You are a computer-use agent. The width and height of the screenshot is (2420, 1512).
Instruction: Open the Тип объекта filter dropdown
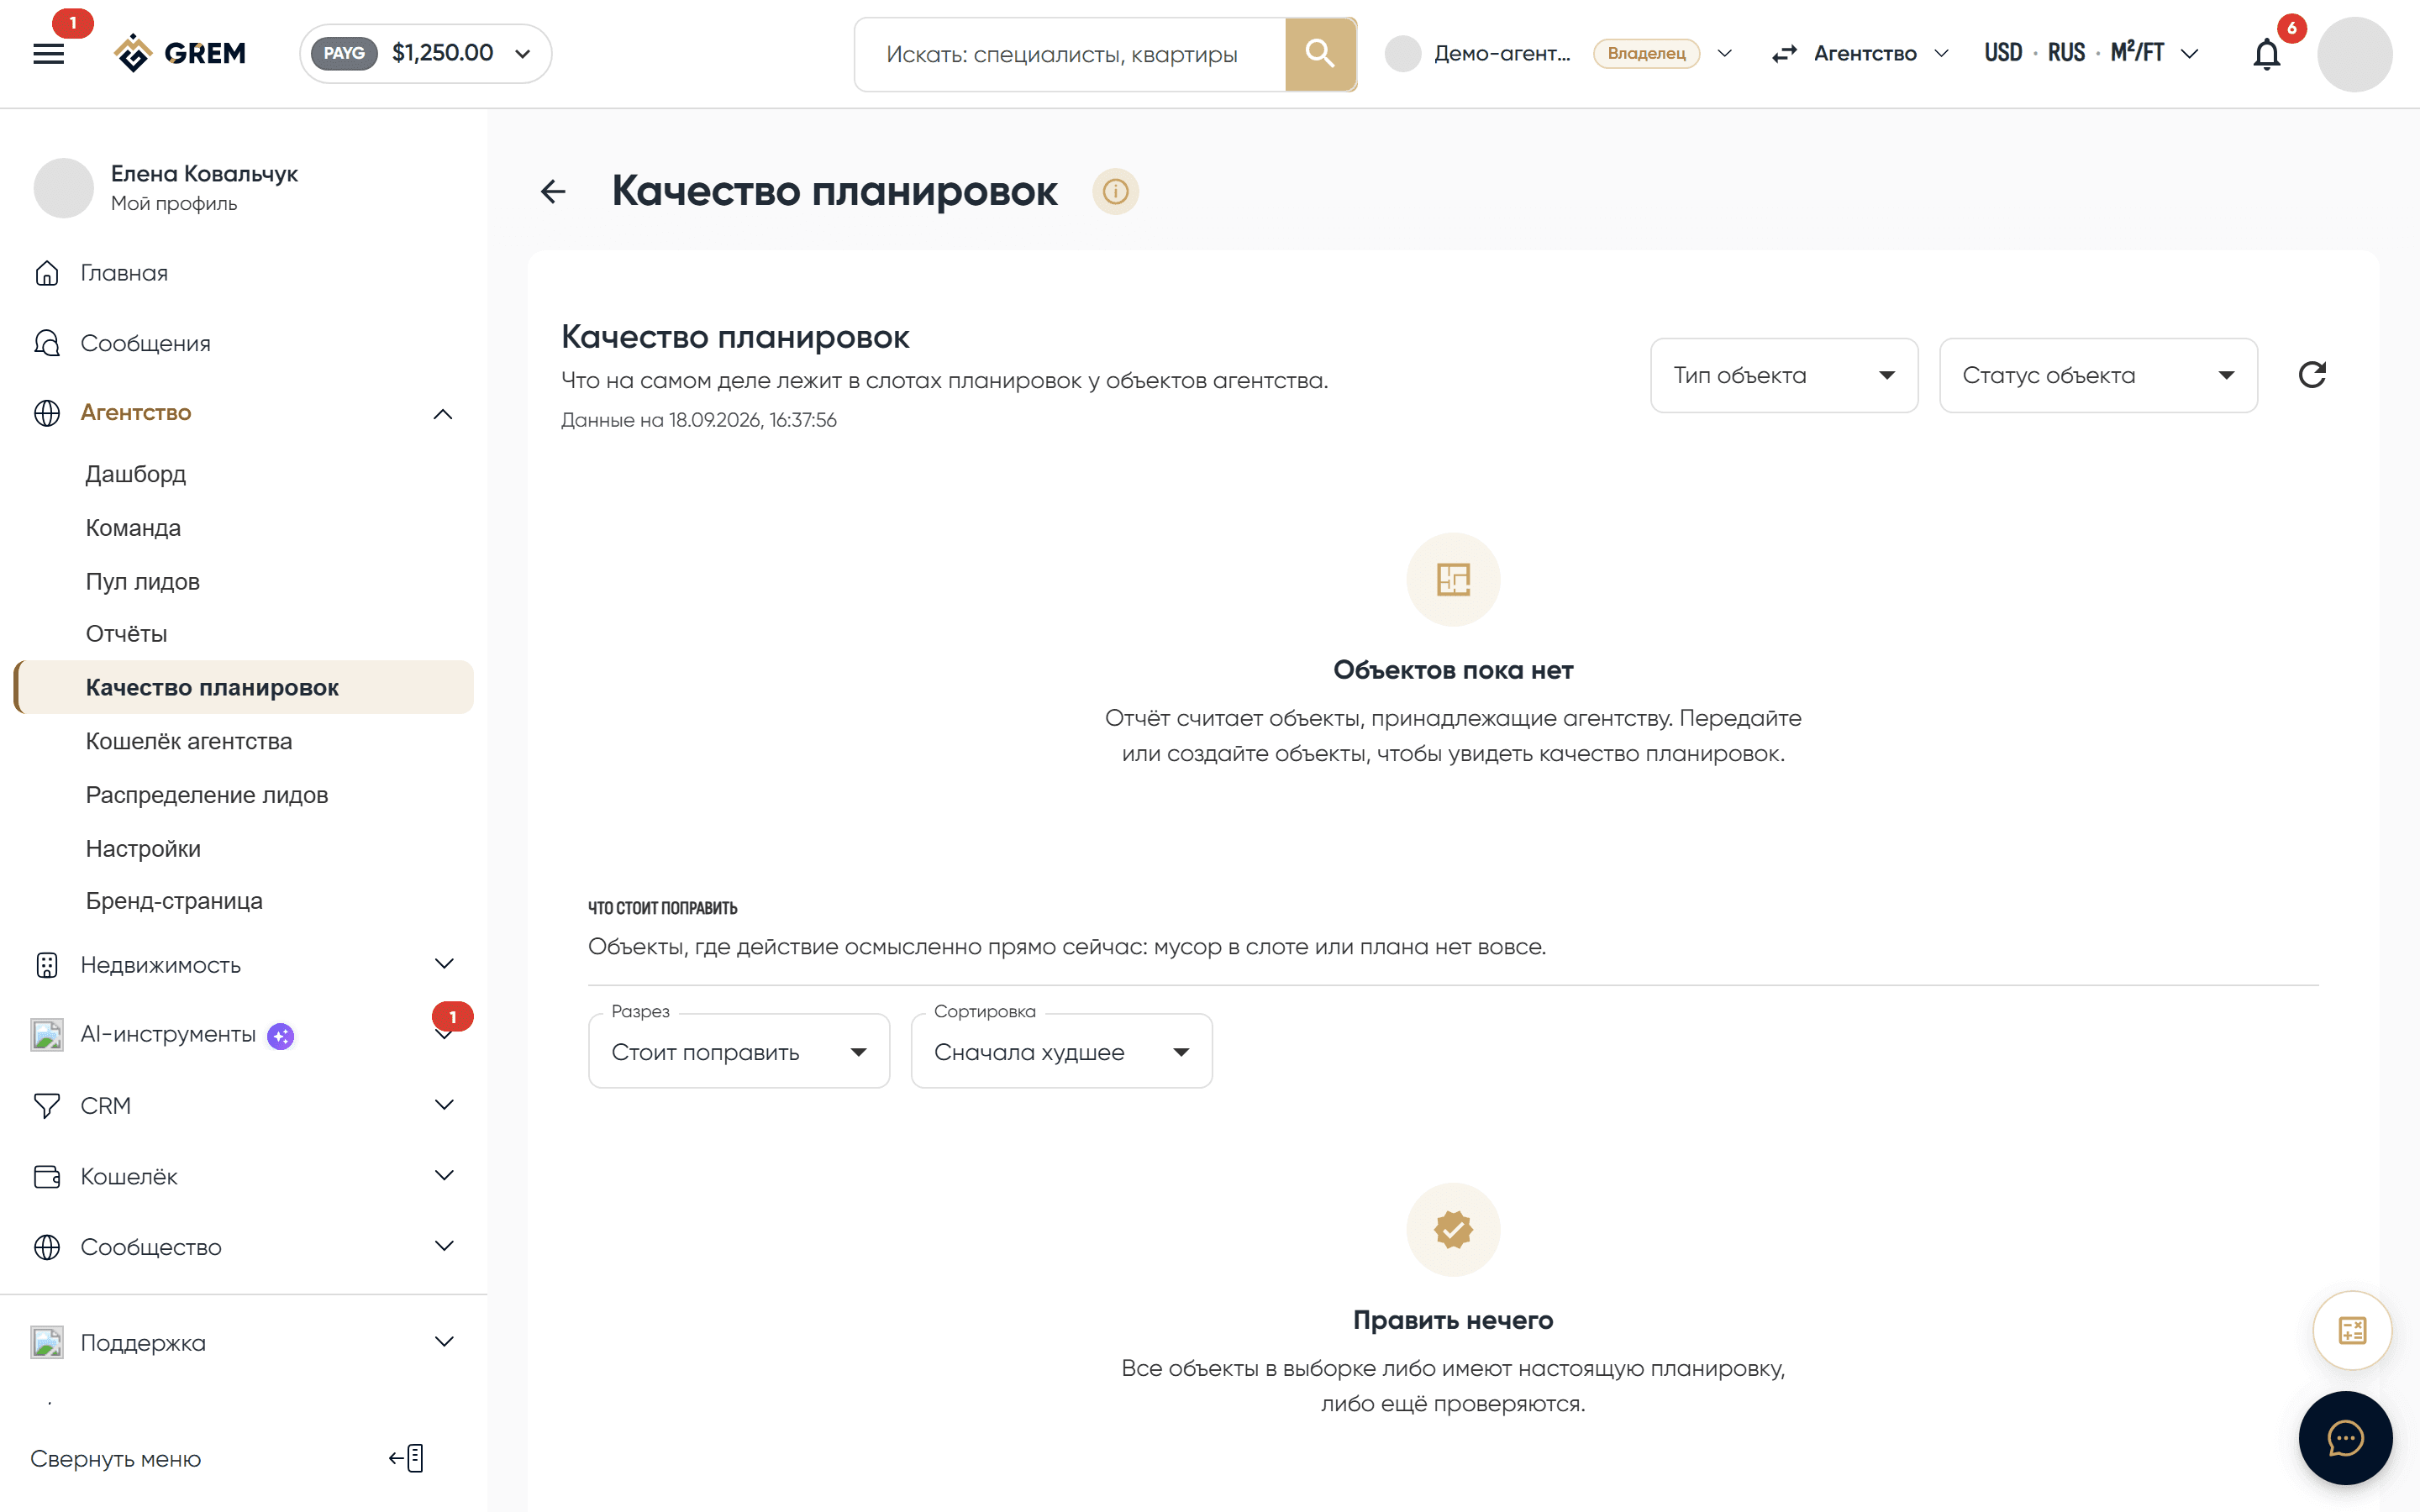(x=1784, y=375)
